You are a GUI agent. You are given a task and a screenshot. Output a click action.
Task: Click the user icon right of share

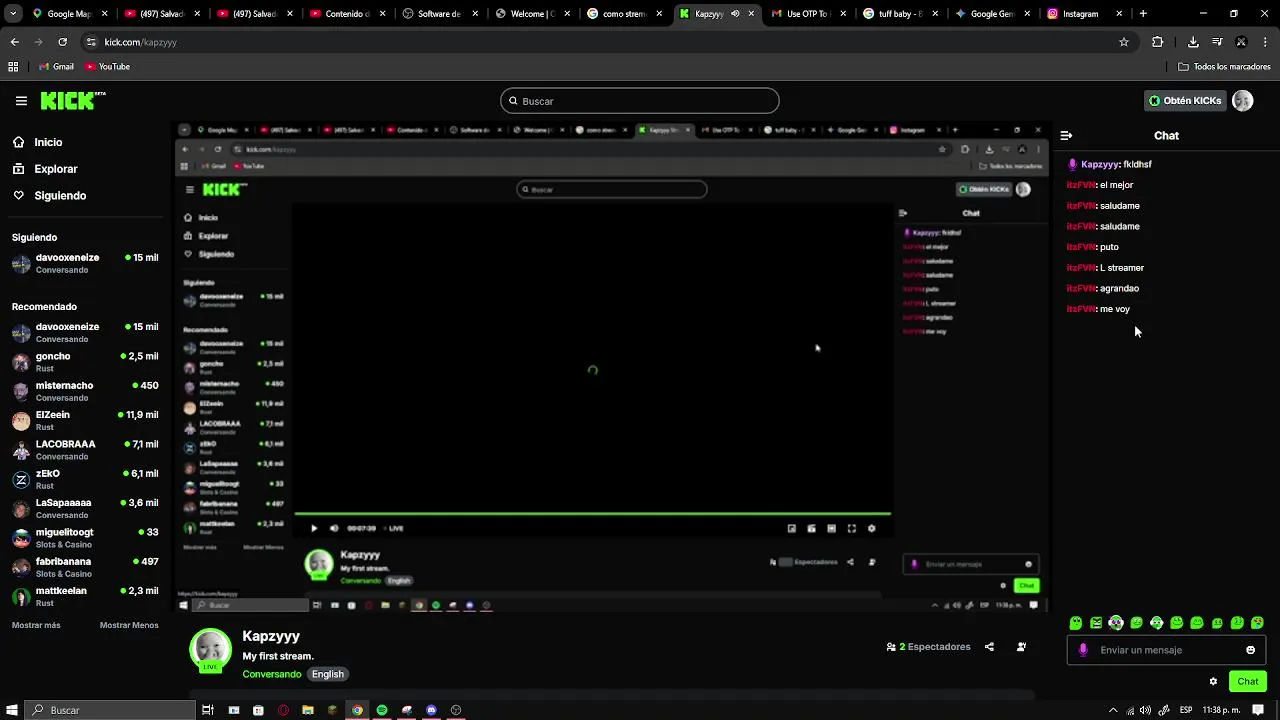1021,647
